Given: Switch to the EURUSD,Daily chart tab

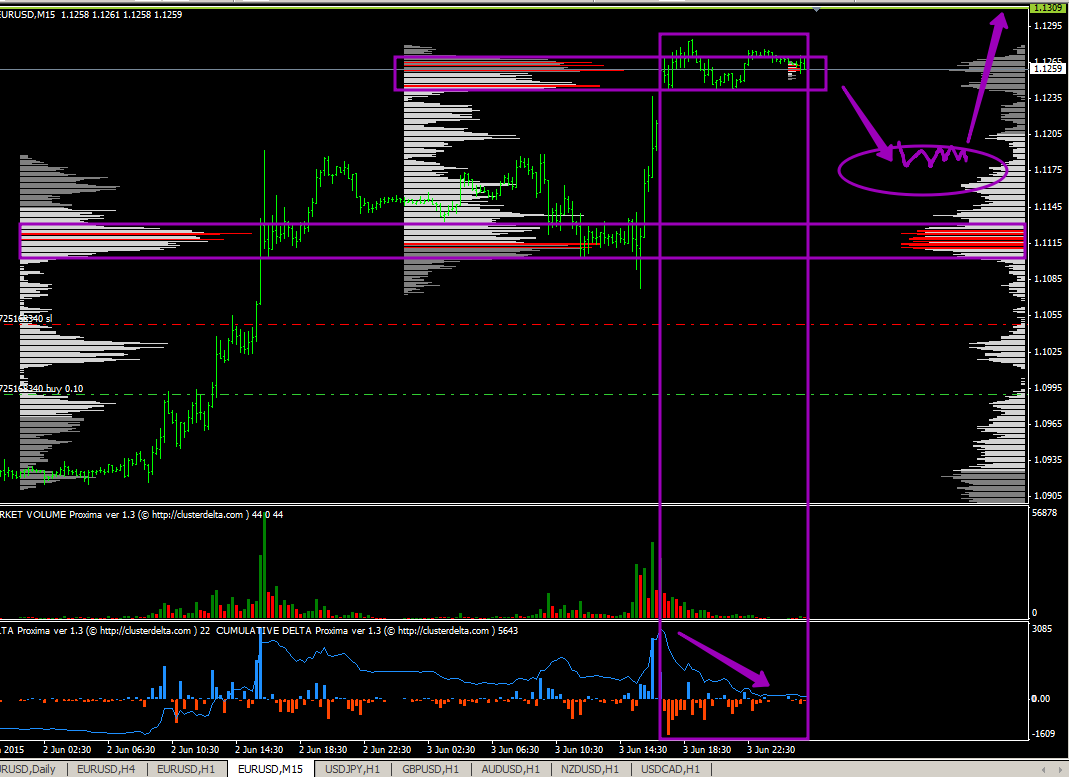Looking at the screenshot, I should 29,769.
